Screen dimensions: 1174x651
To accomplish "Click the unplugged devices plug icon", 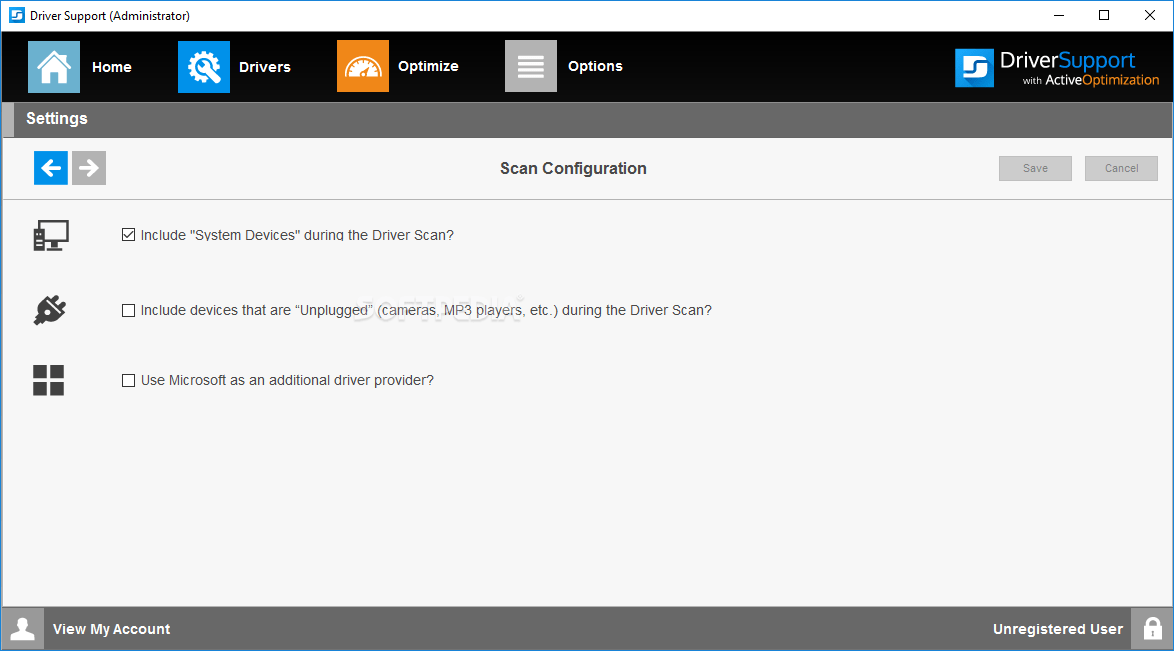I will click(49, 309).
